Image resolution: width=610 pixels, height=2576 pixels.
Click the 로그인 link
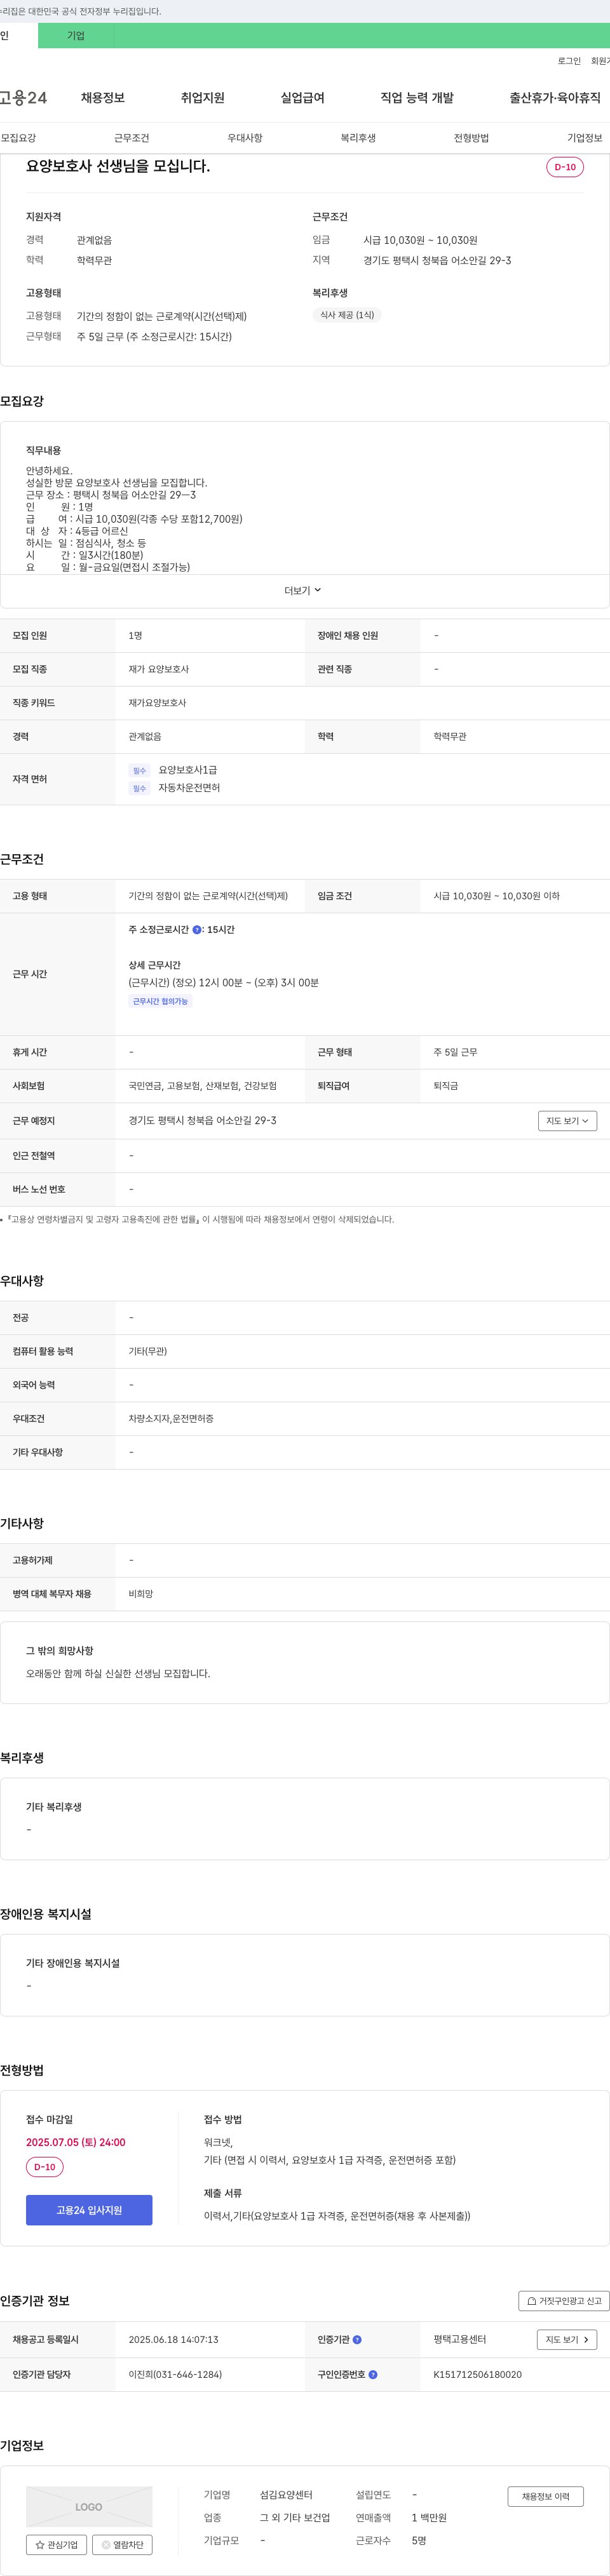tap(569, 61)
